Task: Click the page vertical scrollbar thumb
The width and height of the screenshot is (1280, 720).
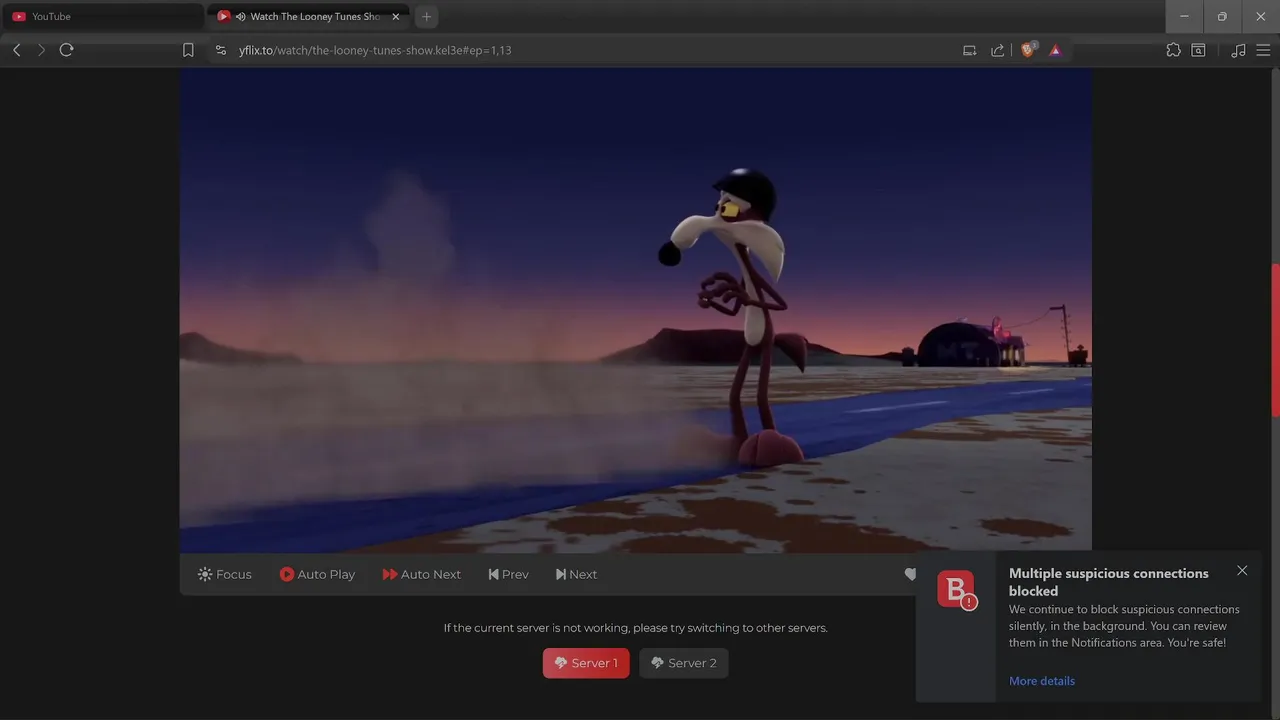Action: pos(1275,340)
